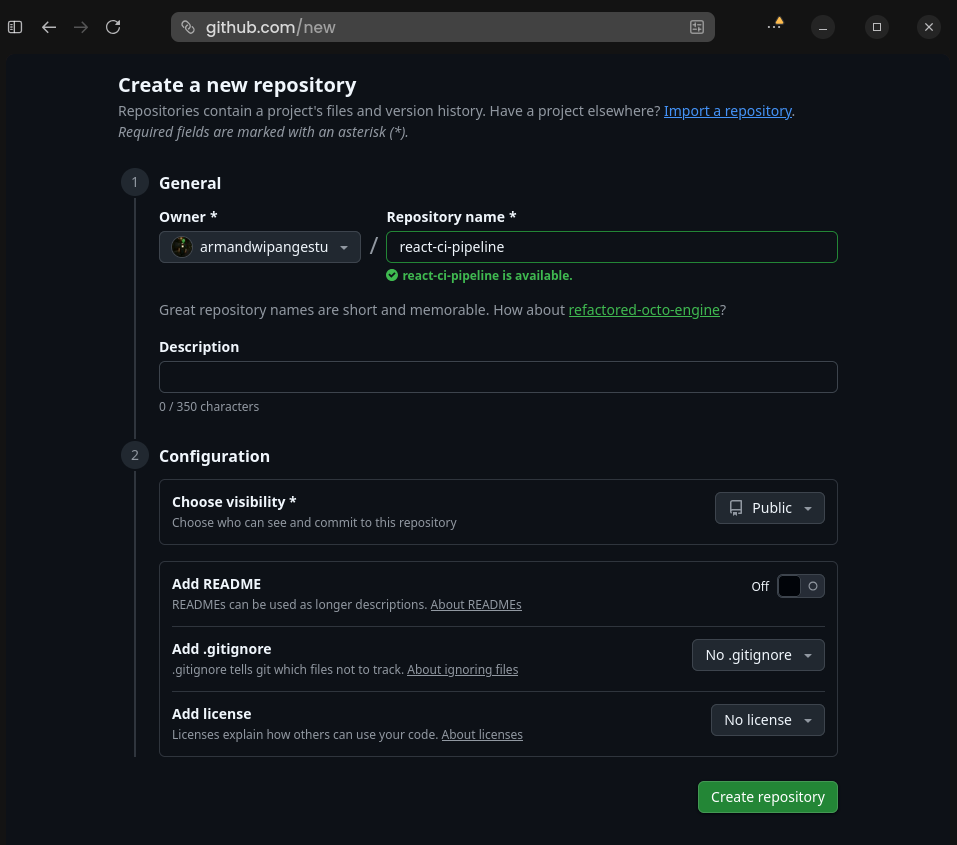Reload the current page

(x=113, y=27)
